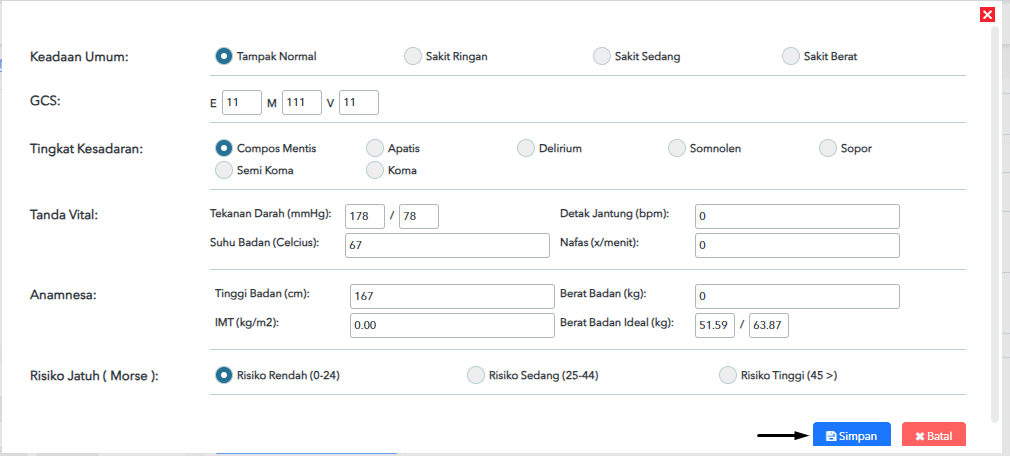This screenshot has width=1010, height=456.
Task: Click the Suhu Badan (Celcius) field
Action: pos(448,245)
